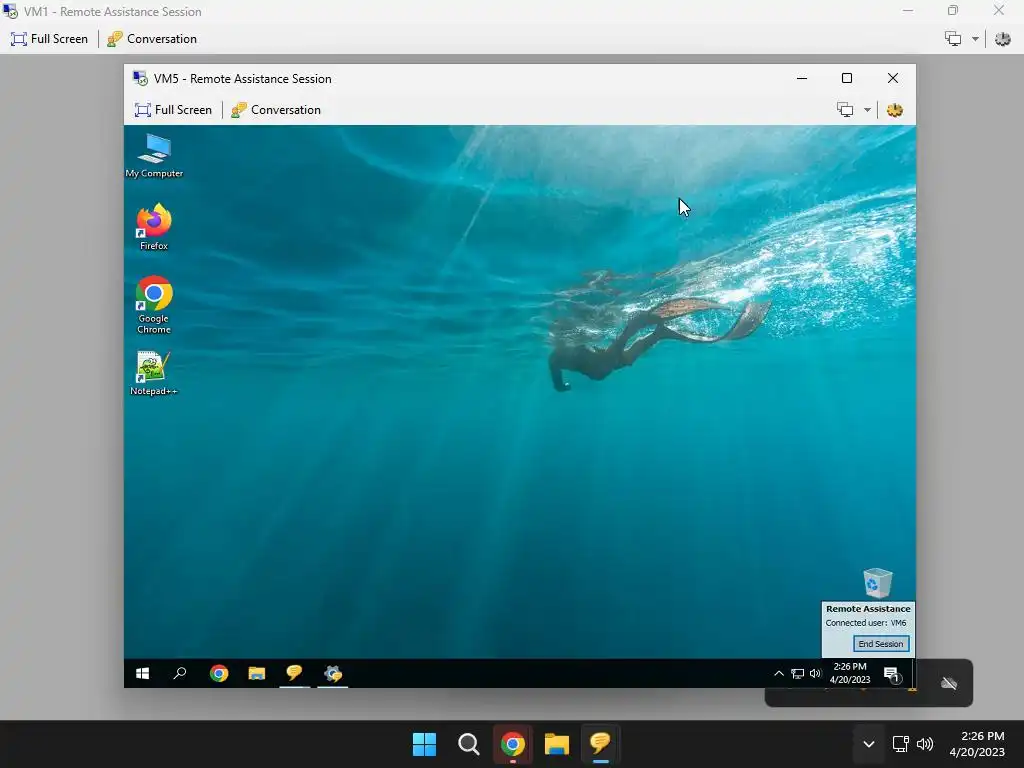Viewport: 1024px width, 768px height.
Task: Open the host Windows 11 Start button
Action: click(424, 744)
